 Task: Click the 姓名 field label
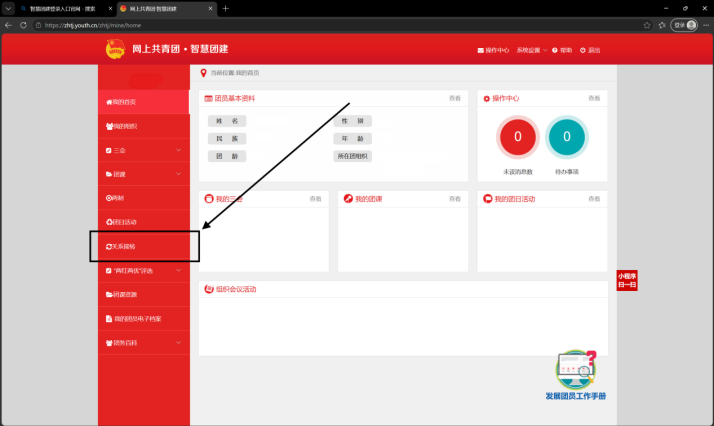(x=227, y=121)
